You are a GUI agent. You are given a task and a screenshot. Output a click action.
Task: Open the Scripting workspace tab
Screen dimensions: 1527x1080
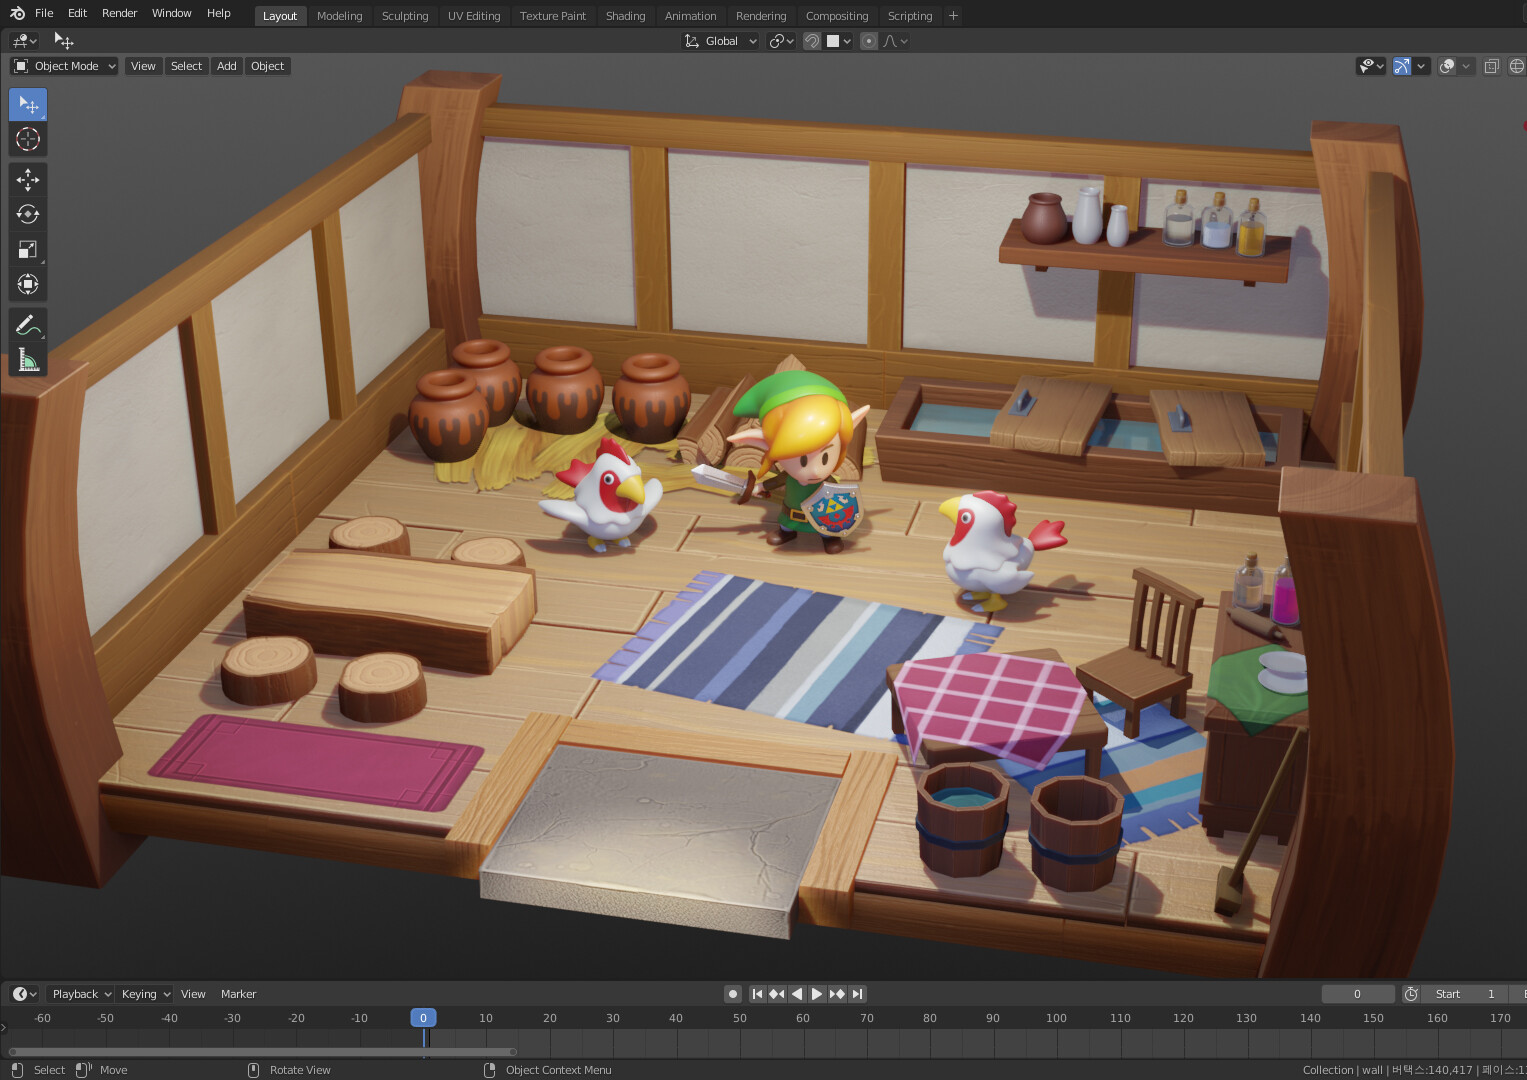(910, 16)
